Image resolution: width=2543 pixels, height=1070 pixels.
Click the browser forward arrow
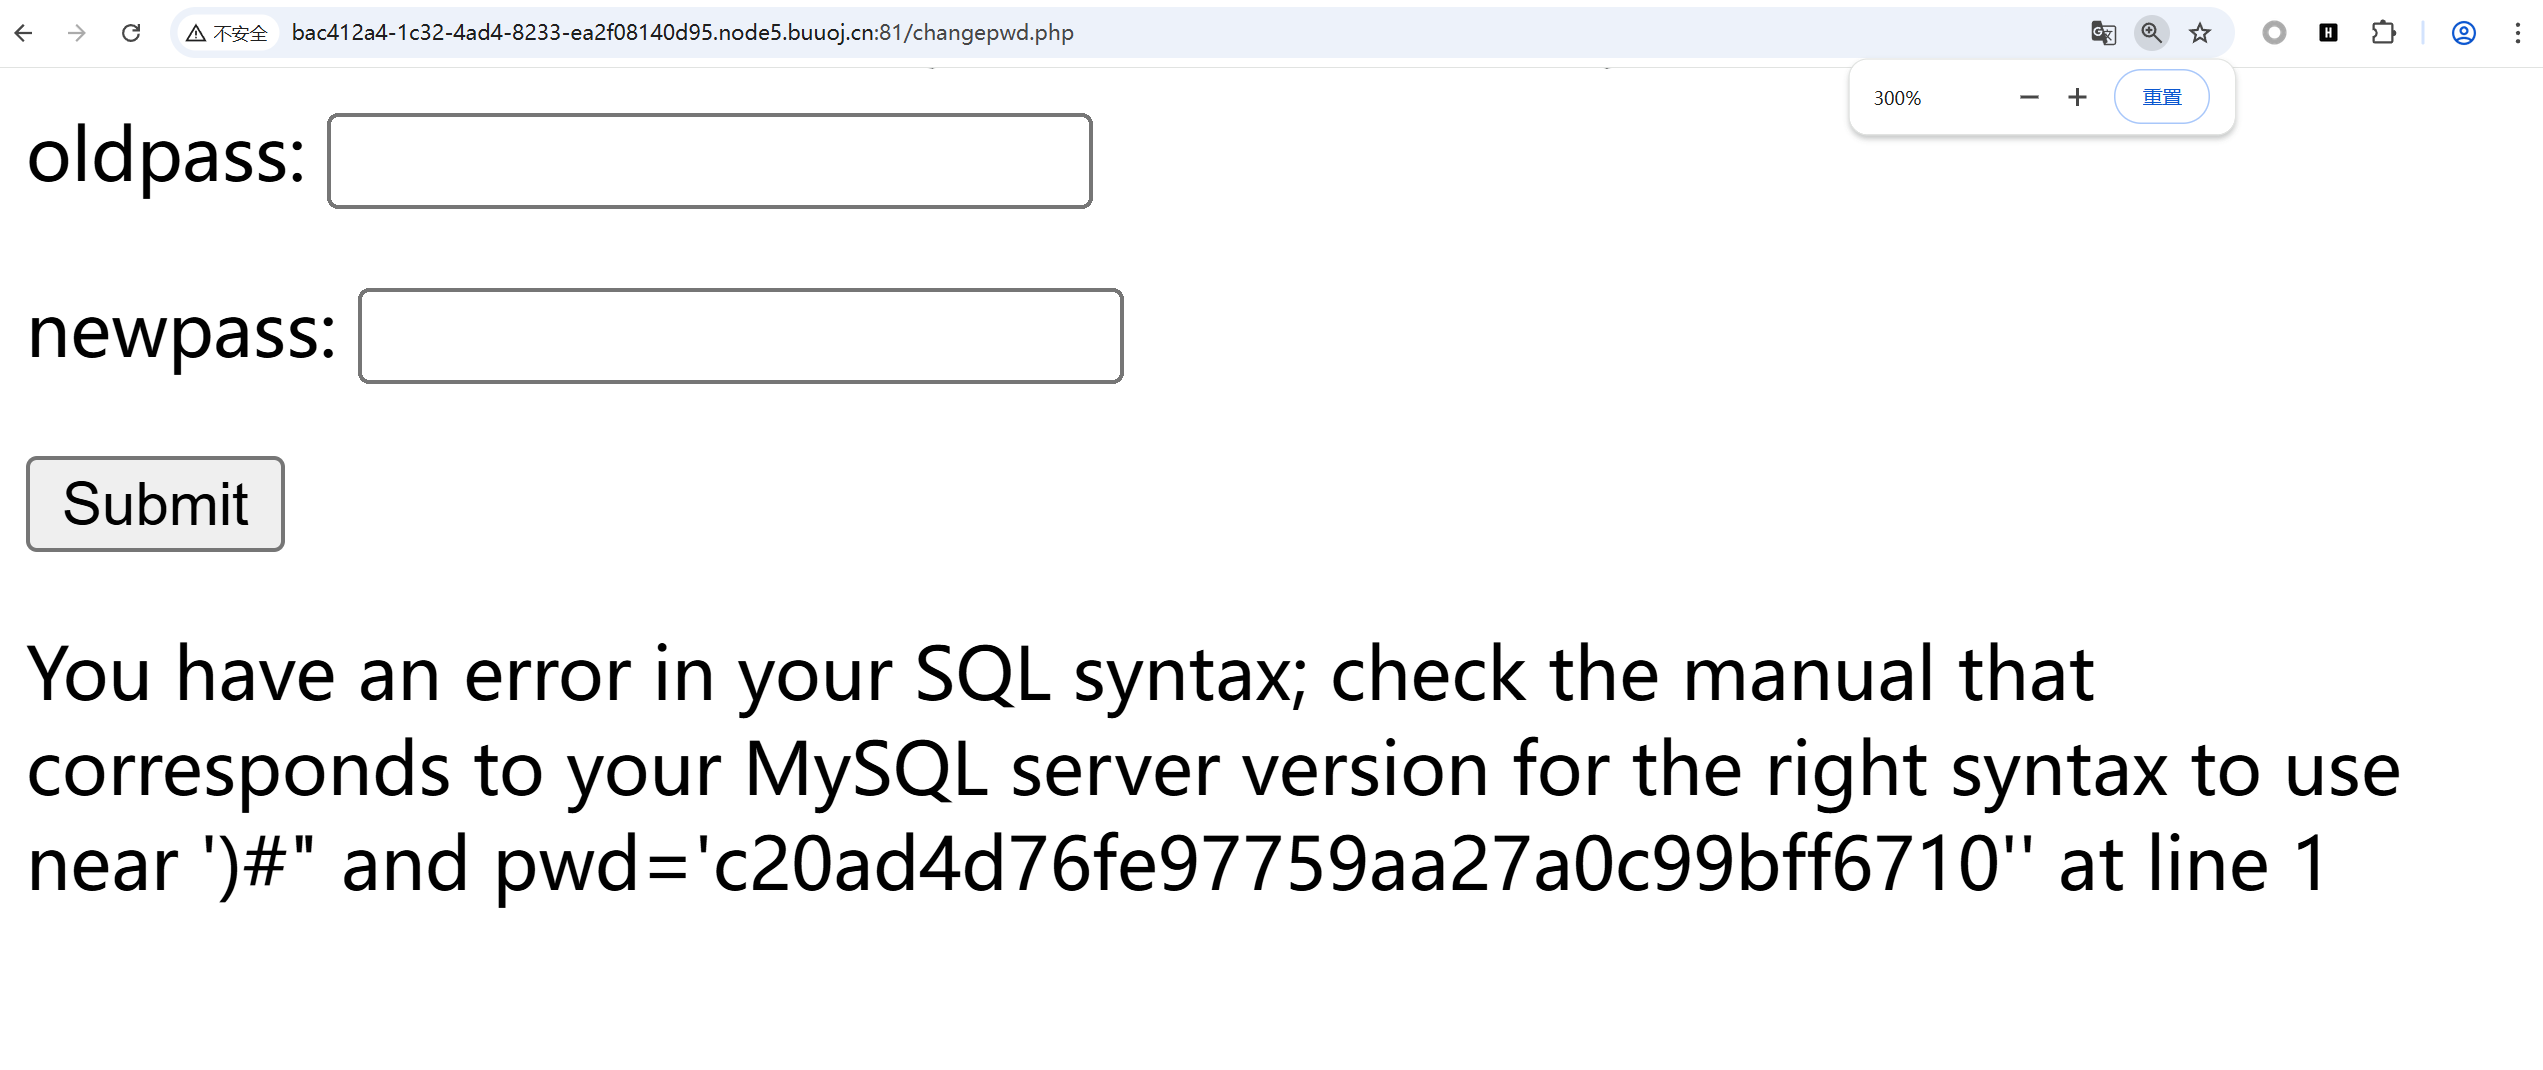click(77, 33)
